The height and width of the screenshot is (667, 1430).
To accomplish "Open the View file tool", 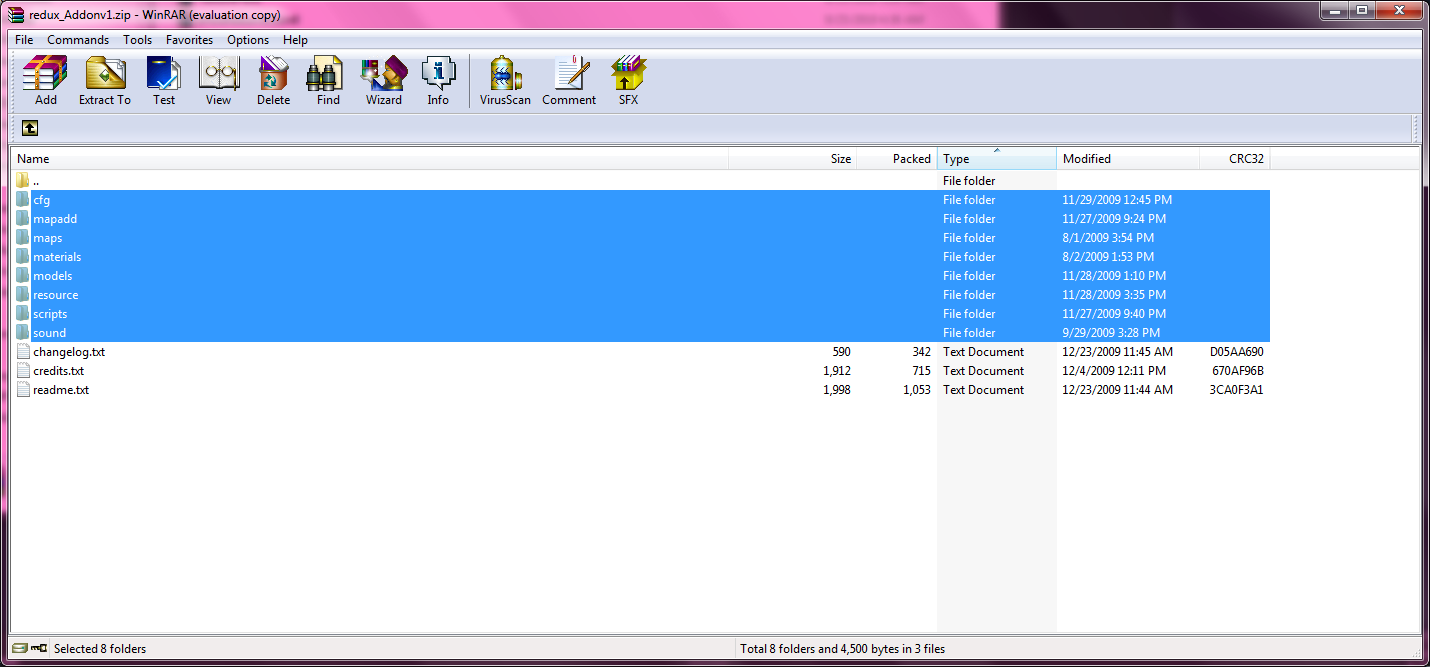I will (218, 80).
